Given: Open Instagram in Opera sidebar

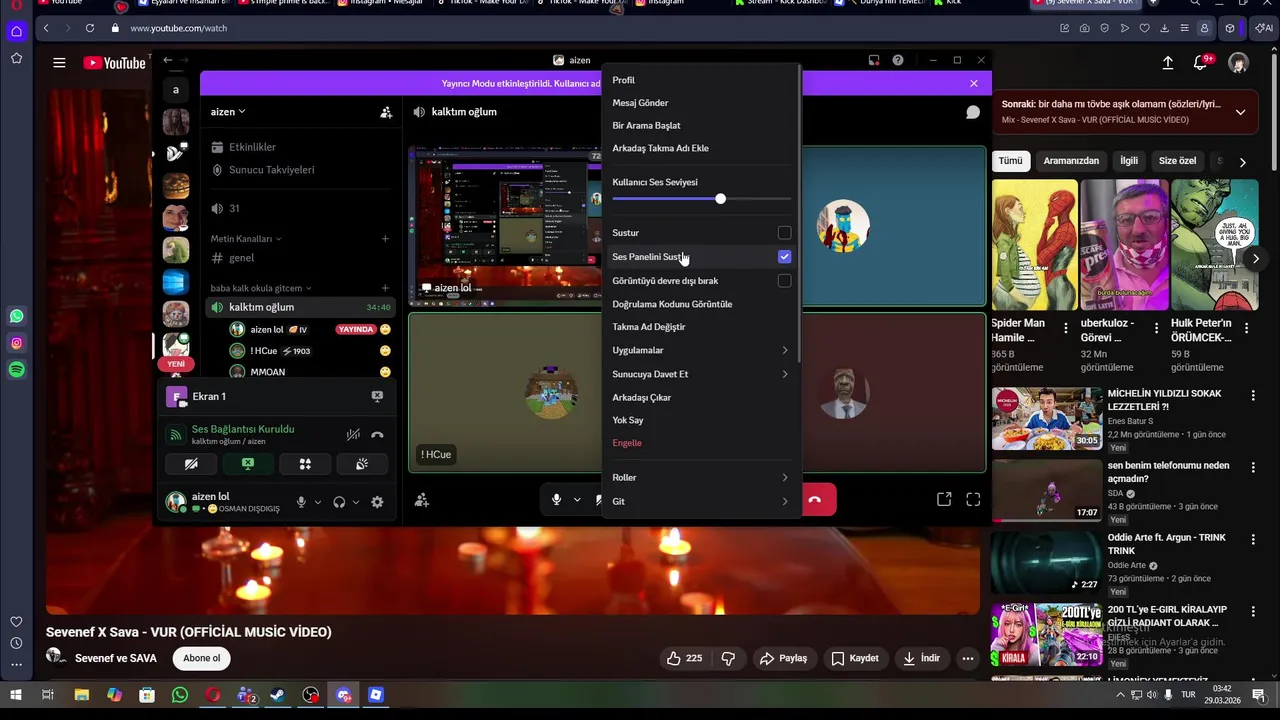Looking at the screenshot, I should (x=16, y=343).
